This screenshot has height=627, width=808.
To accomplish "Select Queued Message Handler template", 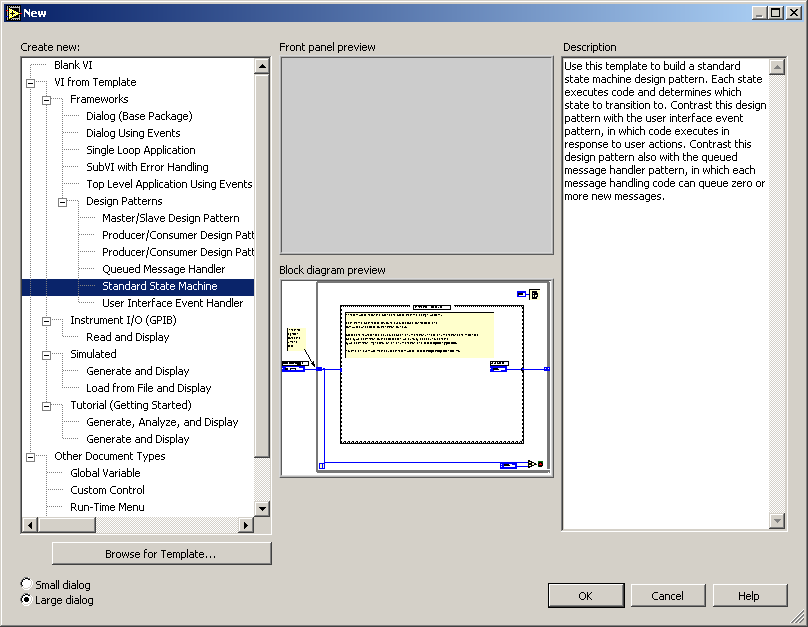I will click(163, 269).
